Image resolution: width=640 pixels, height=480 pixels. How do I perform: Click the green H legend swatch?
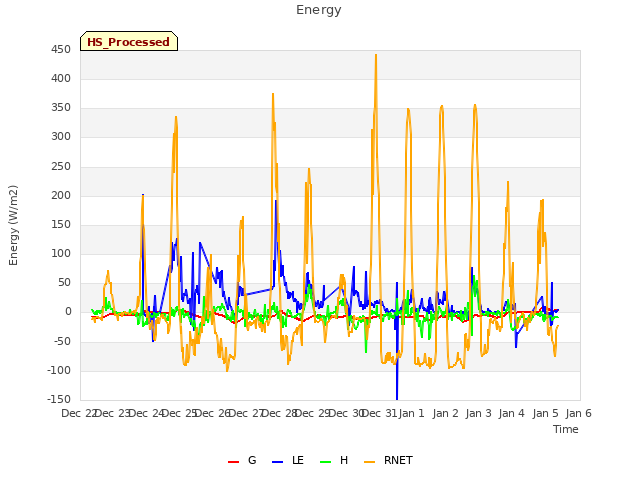tap(325, 462)
